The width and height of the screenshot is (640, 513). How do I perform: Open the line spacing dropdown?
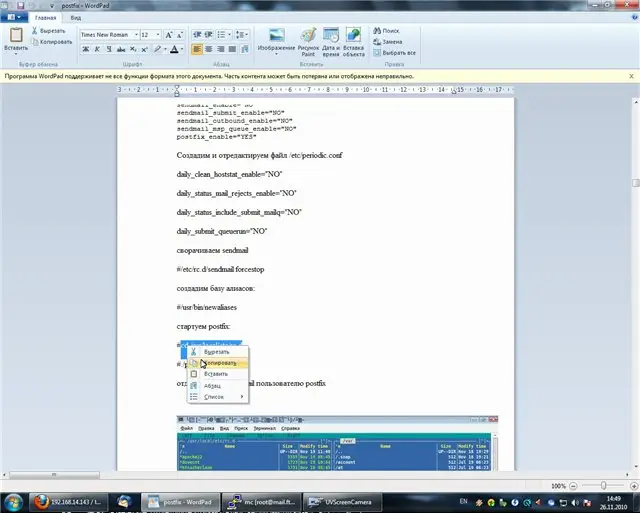242,35
